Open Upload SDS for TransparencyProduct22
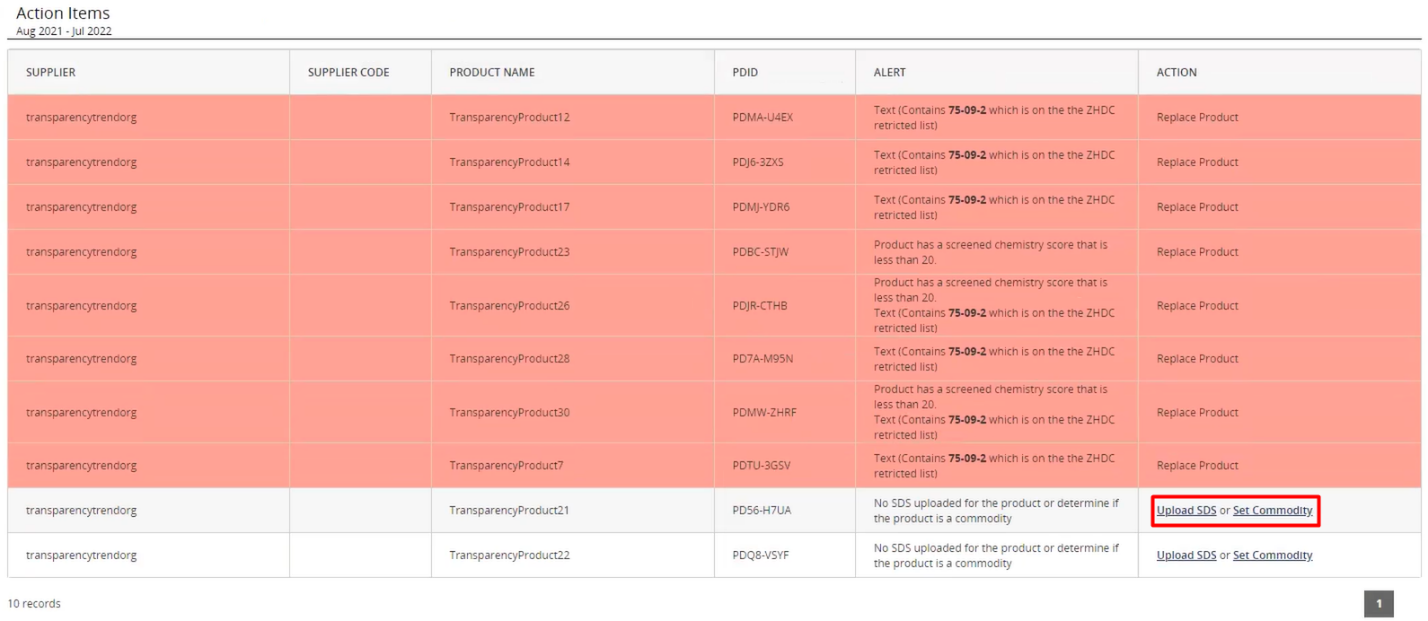The height and width of the screenshot is (621, 1428). point(1186,555)
